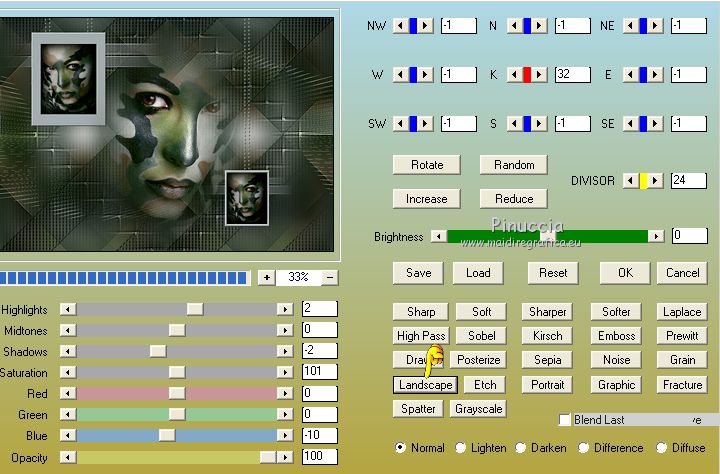Apply the Grain preset
720x474 pixels.
682,360
